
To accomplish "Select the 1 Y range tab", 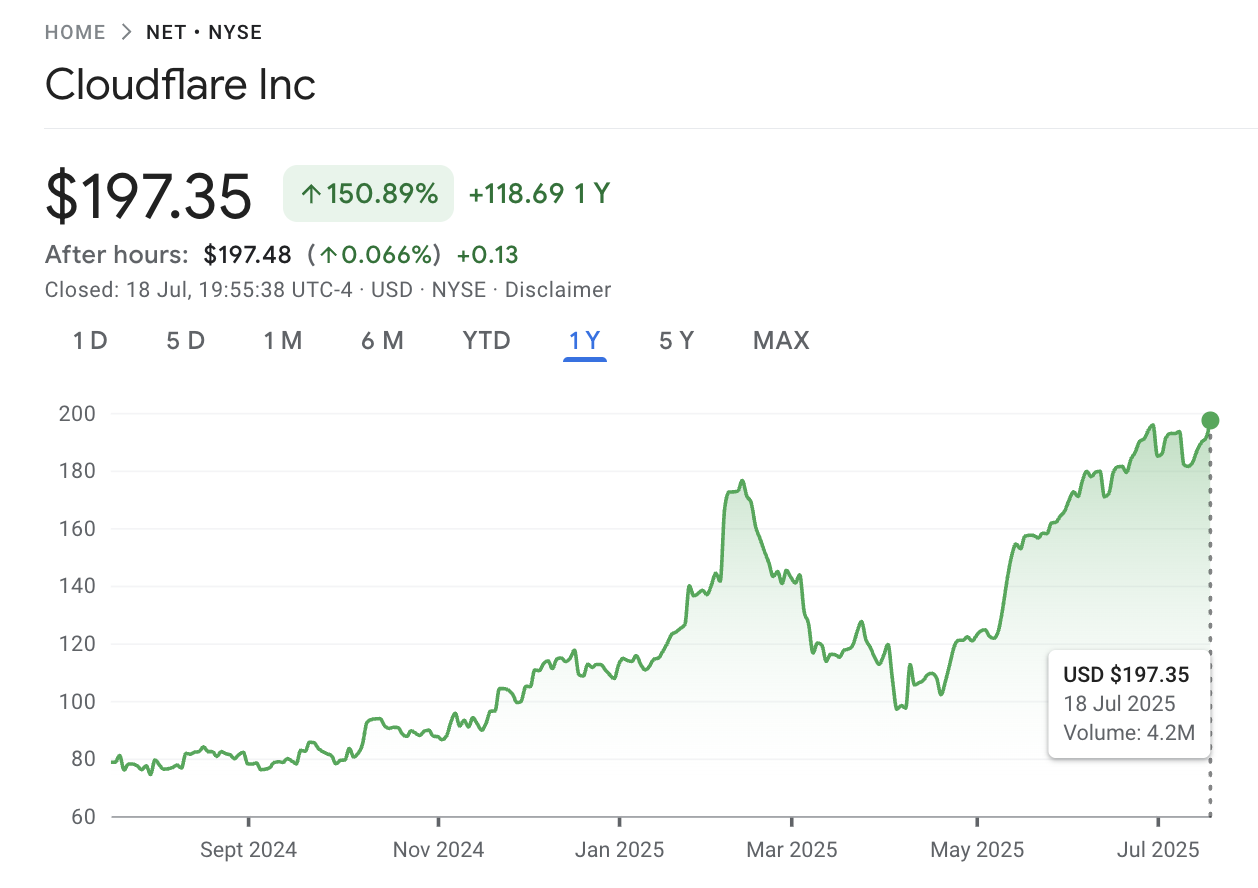I will click(x=585, y=341).
